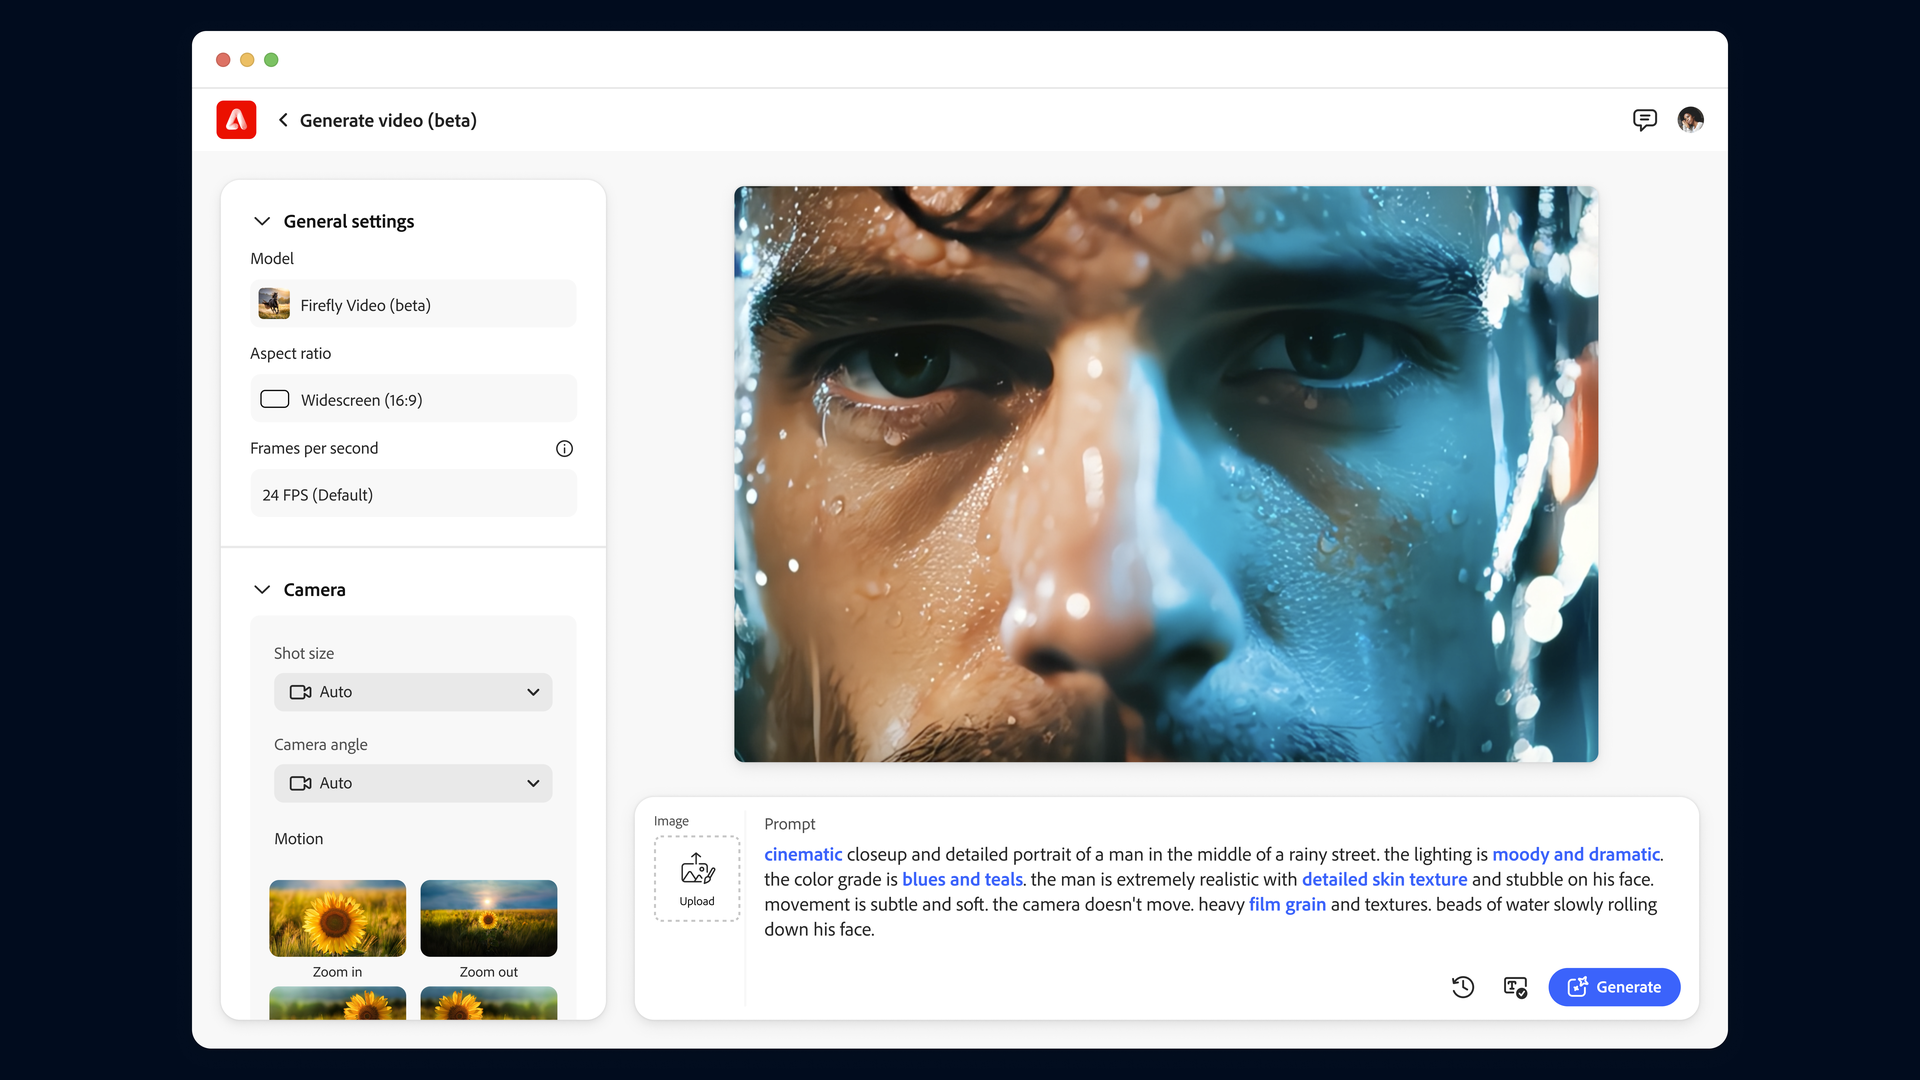
Task: Click the Adobe logo in the header
Action: tap(235, 119)
